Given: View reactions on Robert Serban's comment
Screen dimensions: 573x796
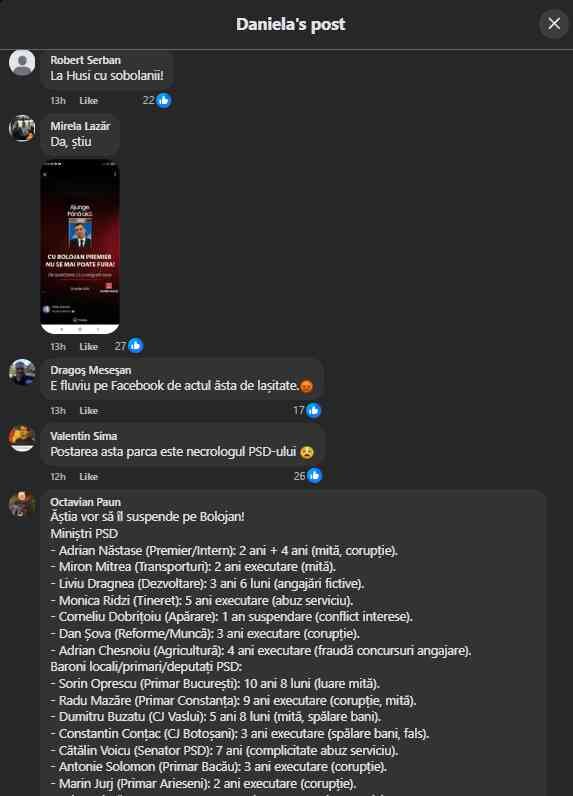Looking at the screenshot, I should tap(157, 101).
